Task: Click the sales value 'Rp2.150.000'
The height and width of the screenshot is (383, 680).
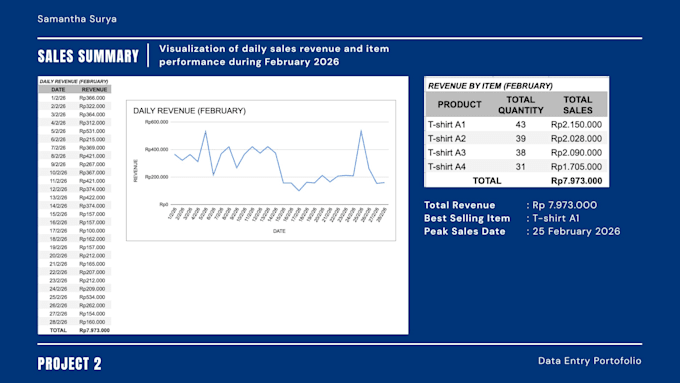Action: tap(576, 124)
